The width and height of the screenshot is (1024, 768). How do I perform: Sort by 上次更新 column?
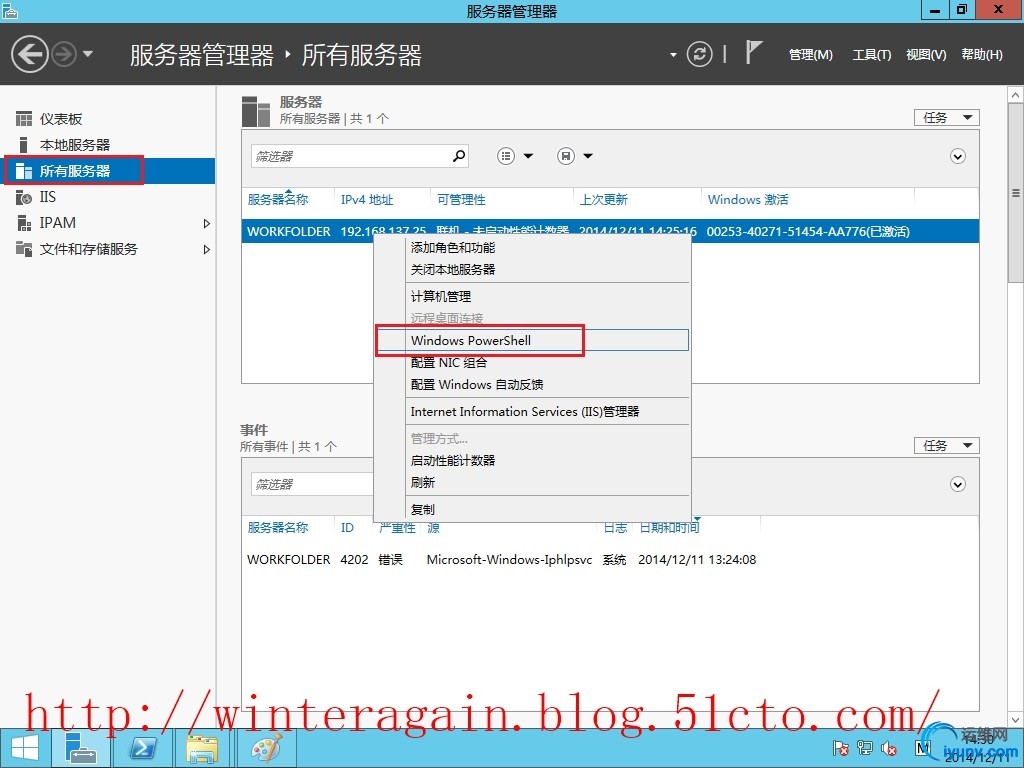click(x=603, y=200)
